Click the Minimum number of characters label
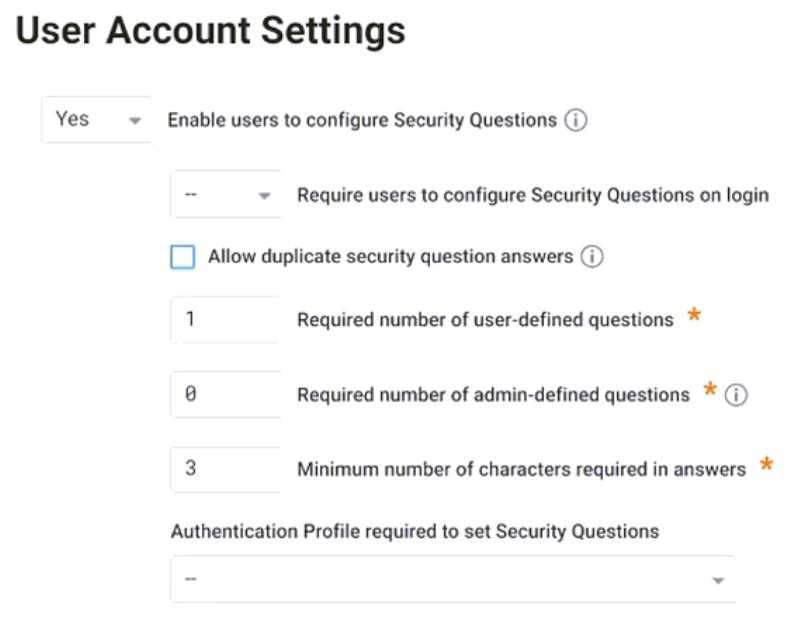This screenshot has width=789, height=619. [521, 469]
